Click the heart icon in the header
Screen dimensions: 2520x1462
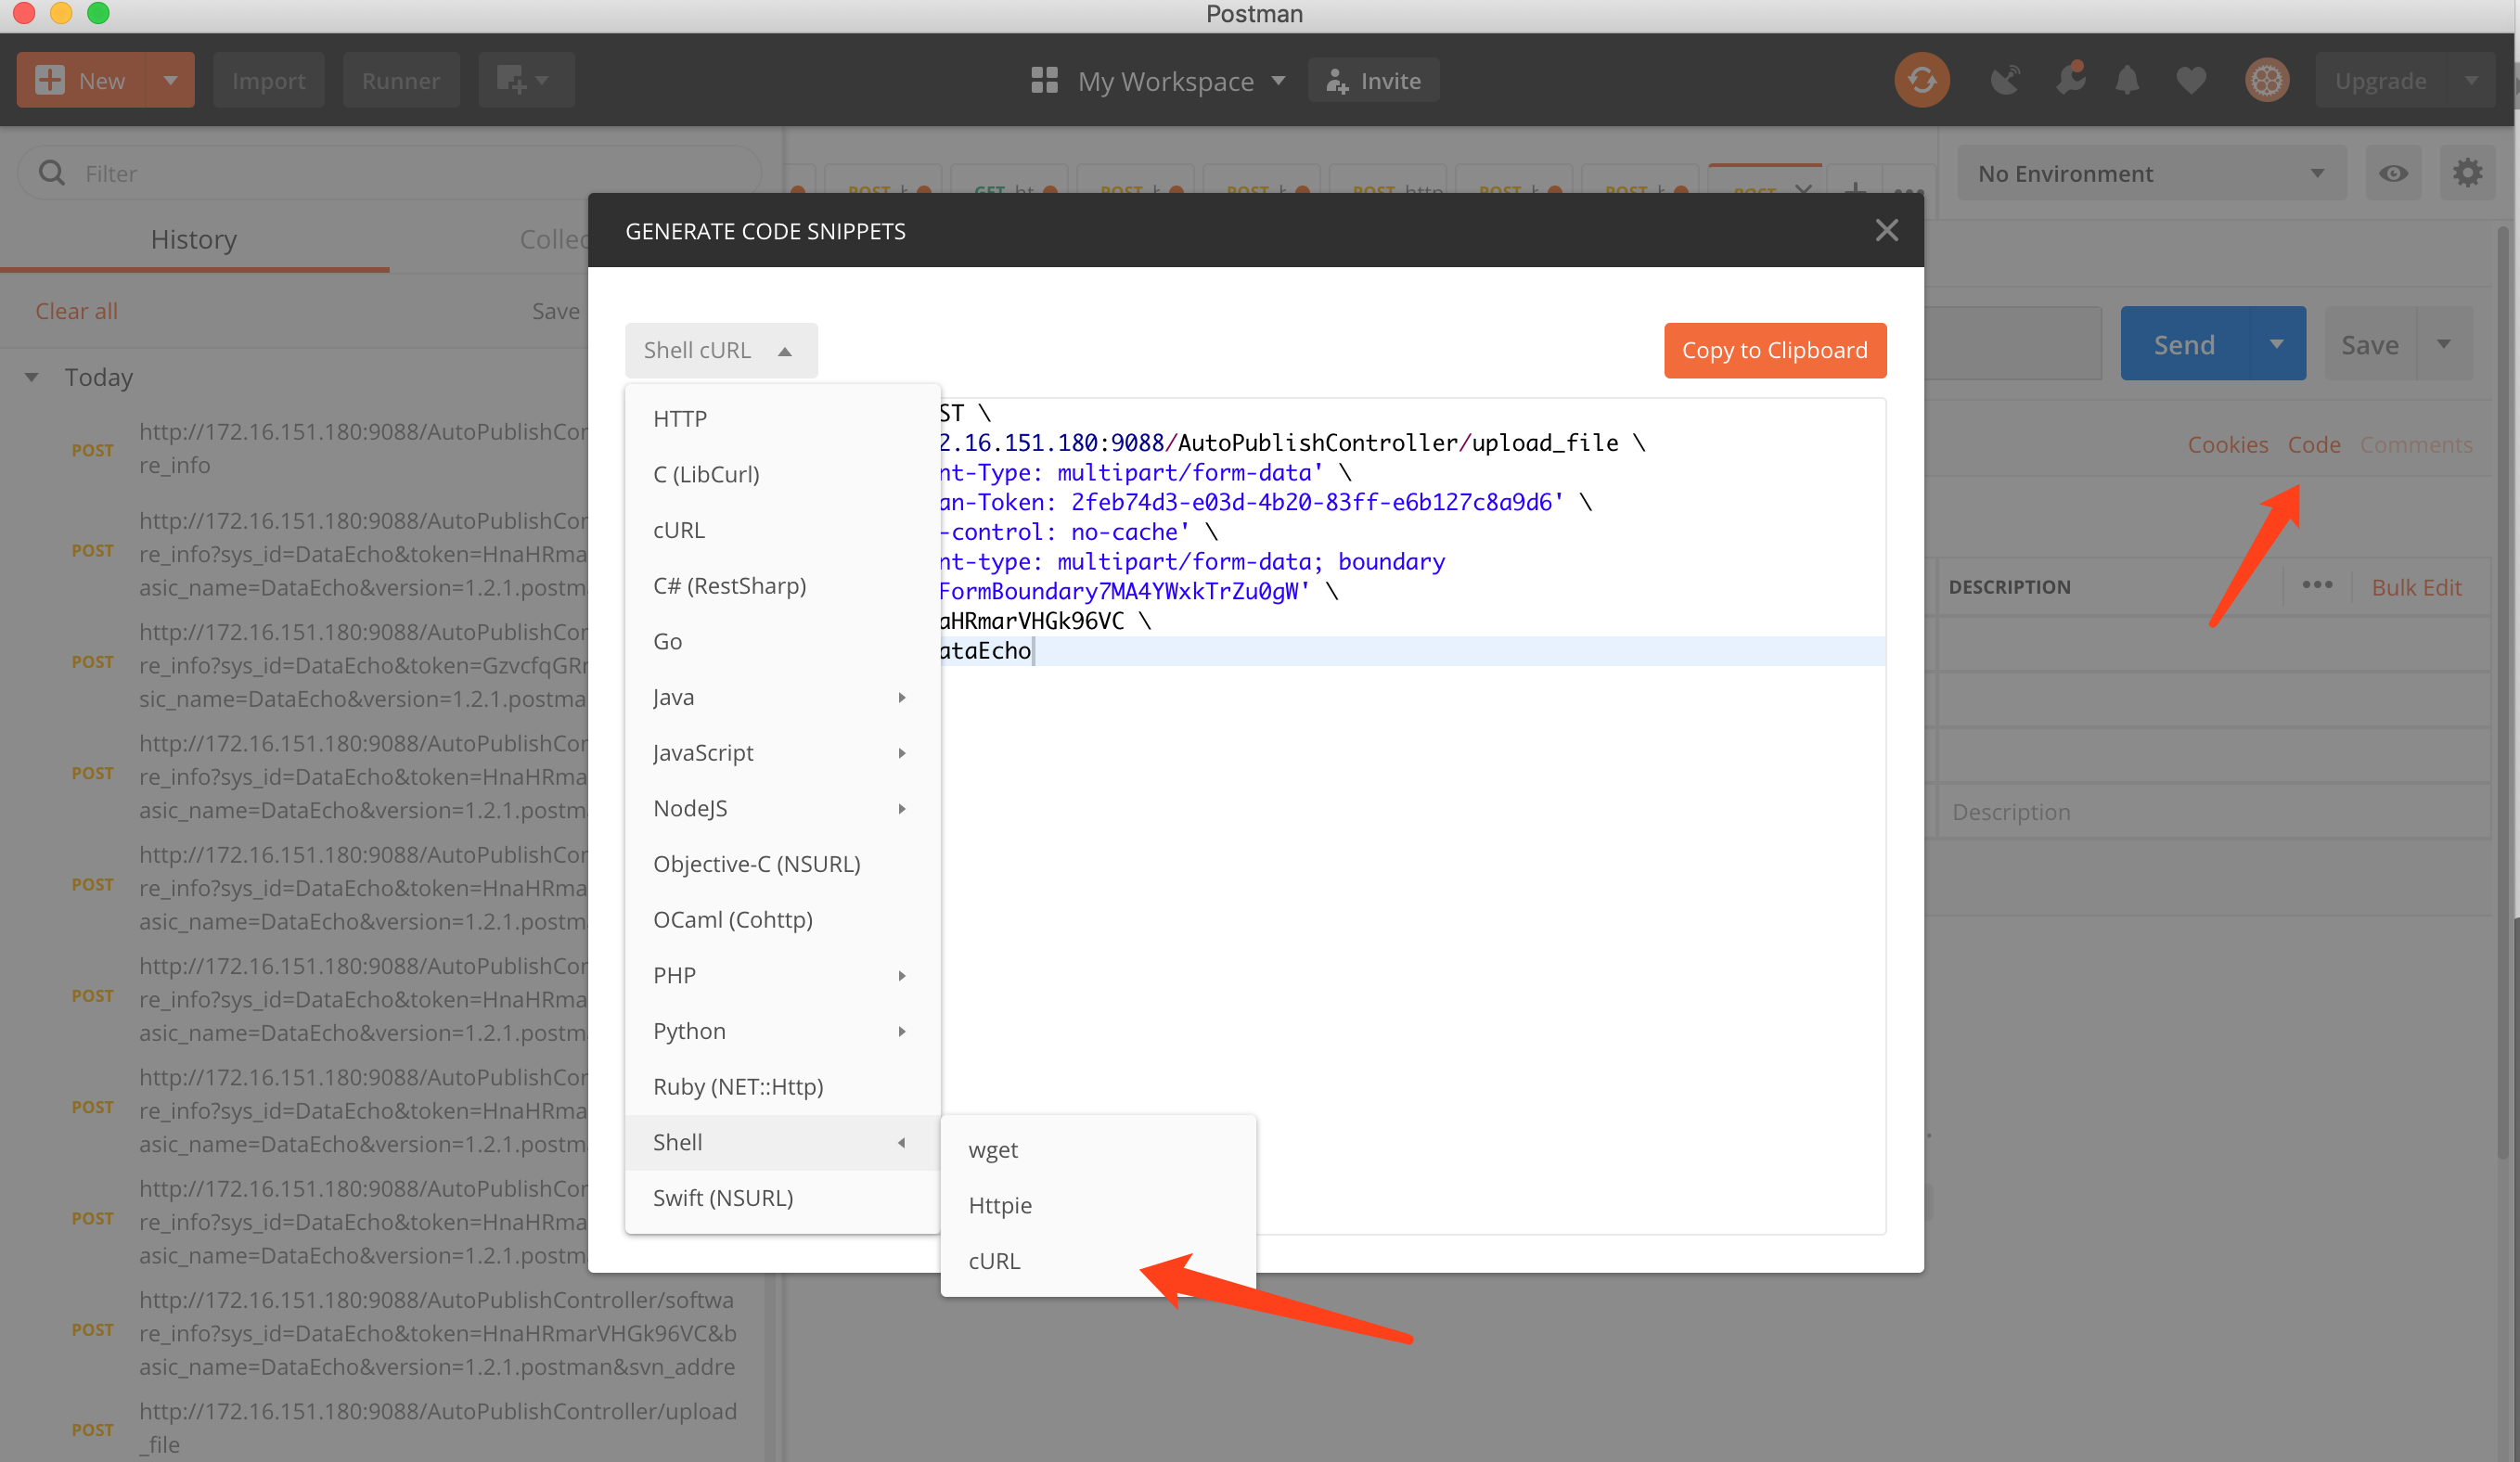pyautogui.click(x=2191, y=80)
